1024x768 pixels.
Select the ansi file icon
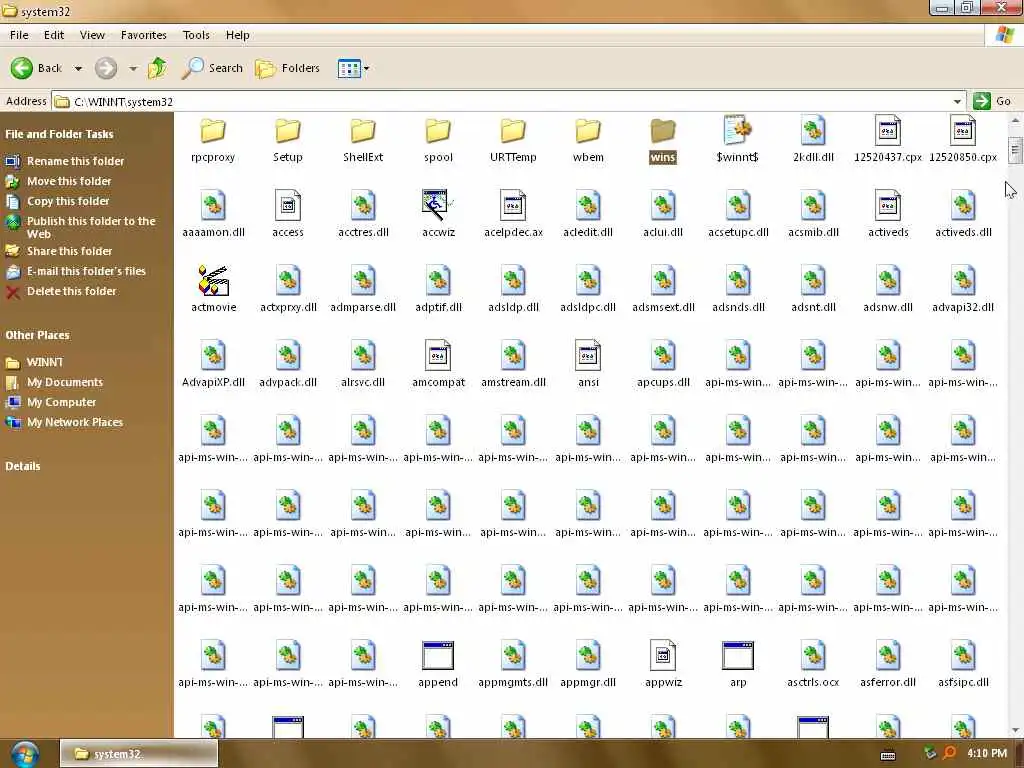pyautogui.click(x=588, y=355)
